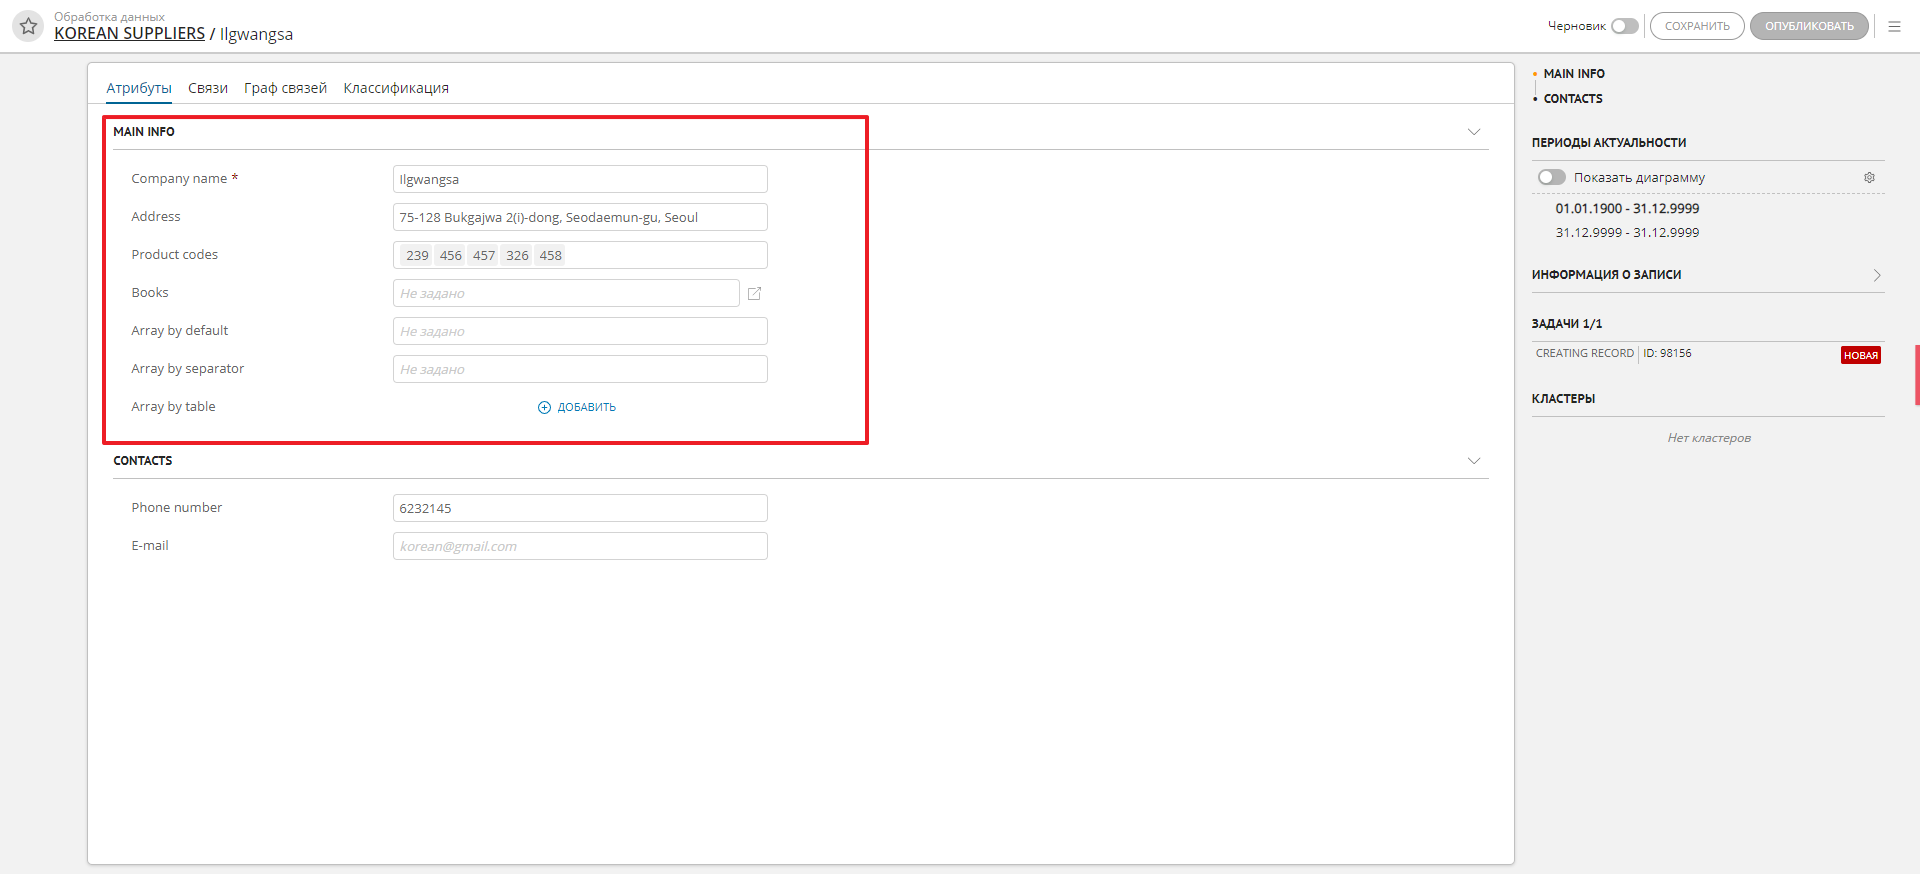Viewport: 1920px width, 874px height.
Task: Click the Books field external link icon
Action: click(755, 293)
